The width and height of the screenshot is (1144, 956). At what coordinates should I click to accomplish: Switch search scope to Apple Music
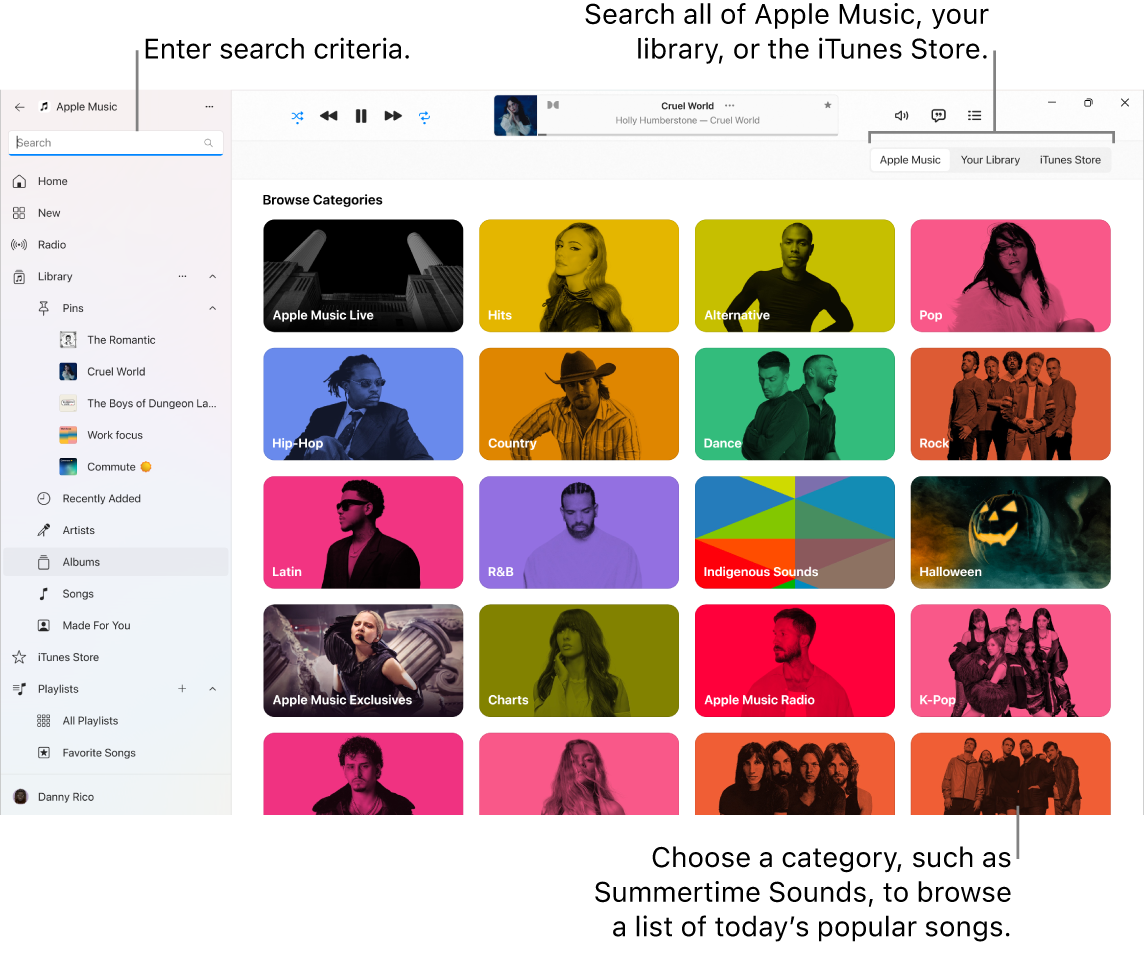[910, 160]
